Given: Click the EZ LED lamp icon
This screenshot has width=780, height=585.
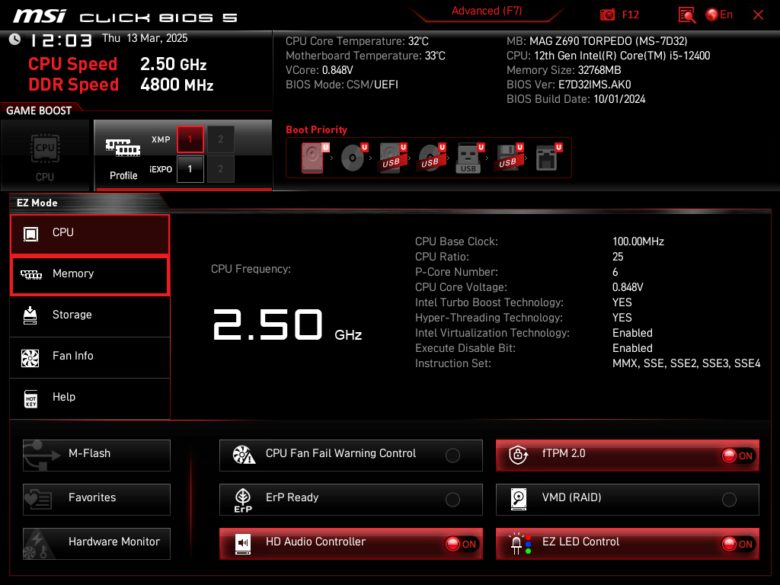Looking at the screenshot, I should point(520,543).
